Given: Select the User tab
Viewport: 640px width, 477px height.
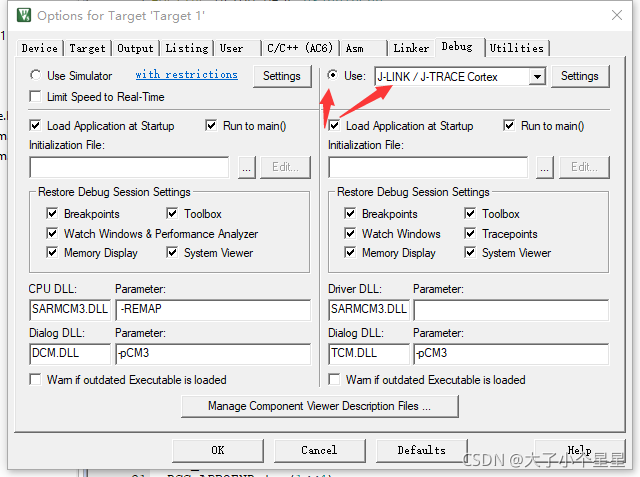Looking at the screenshot, I should (x=238, y=48).
